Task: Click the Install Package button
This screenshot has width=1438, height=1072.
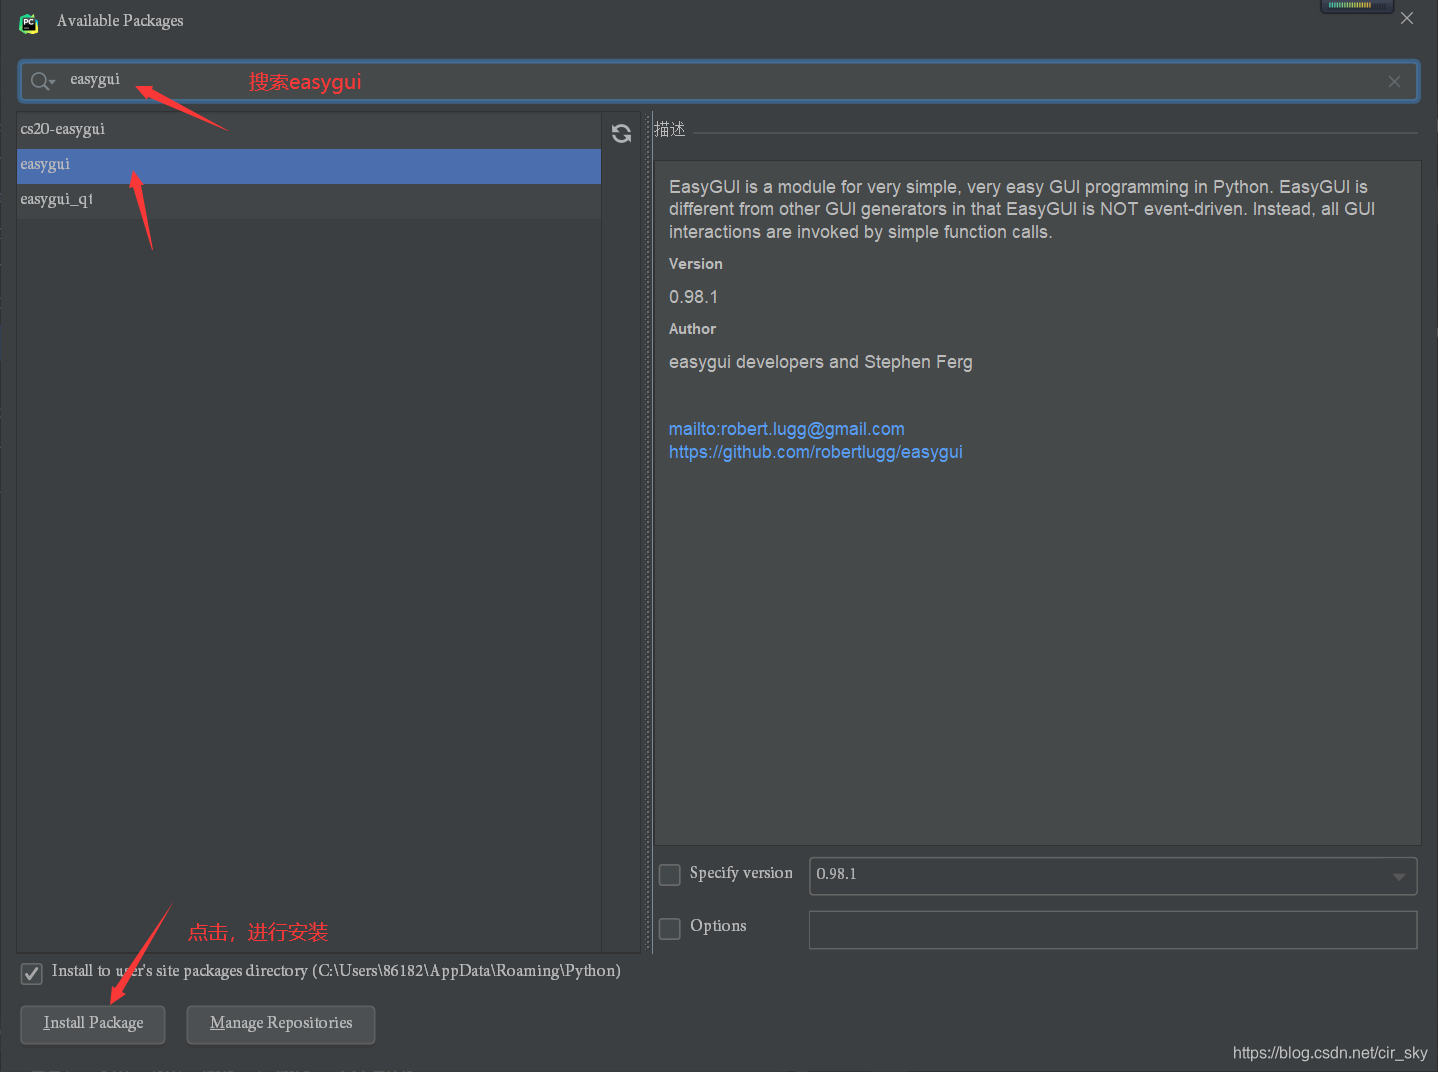Action: point(92,1023)
